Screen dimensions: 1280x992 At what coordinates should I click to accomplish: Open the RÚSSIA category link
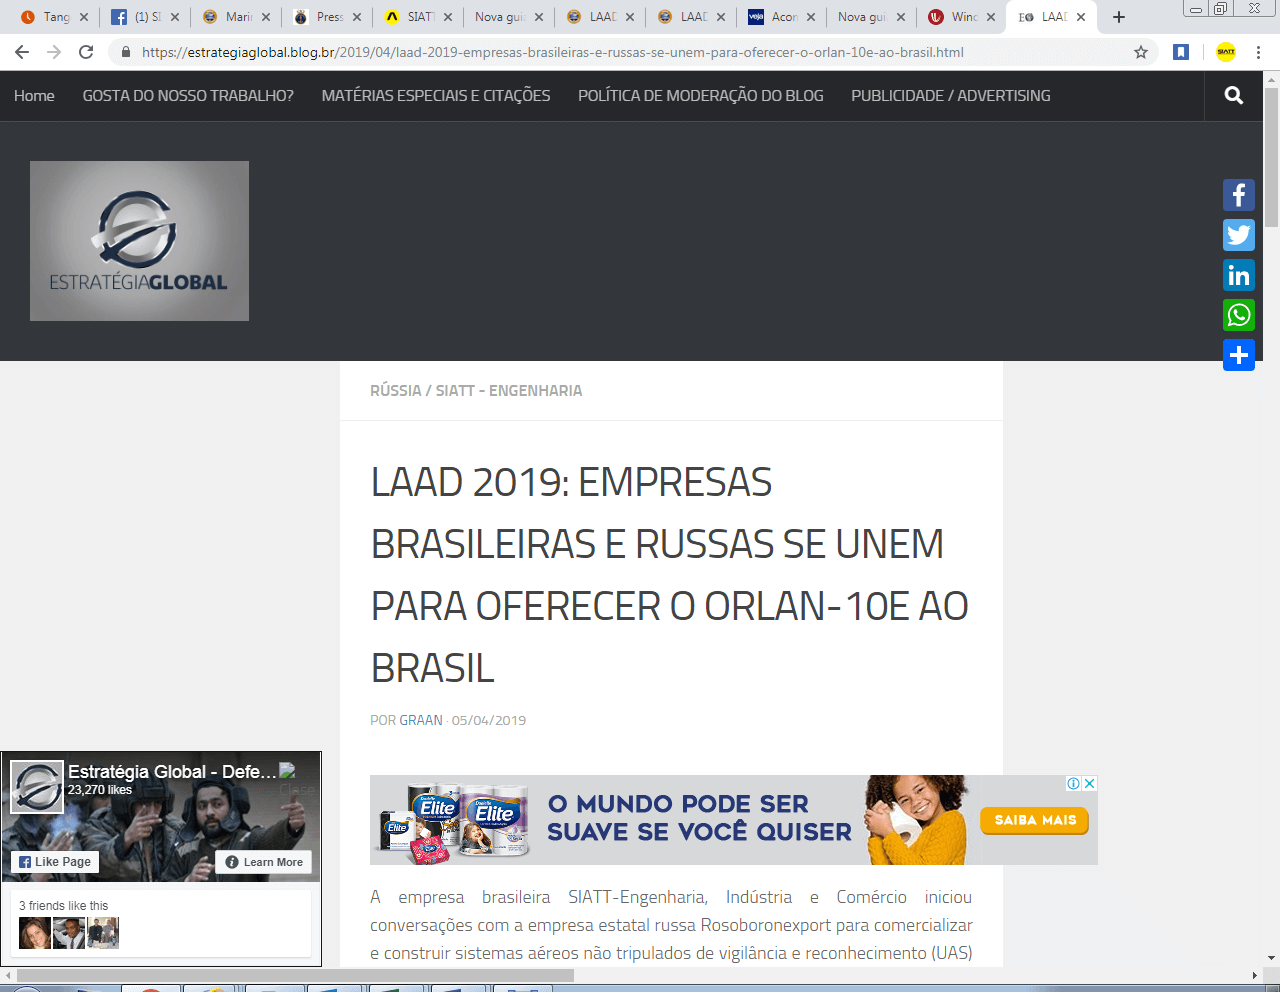395,391
